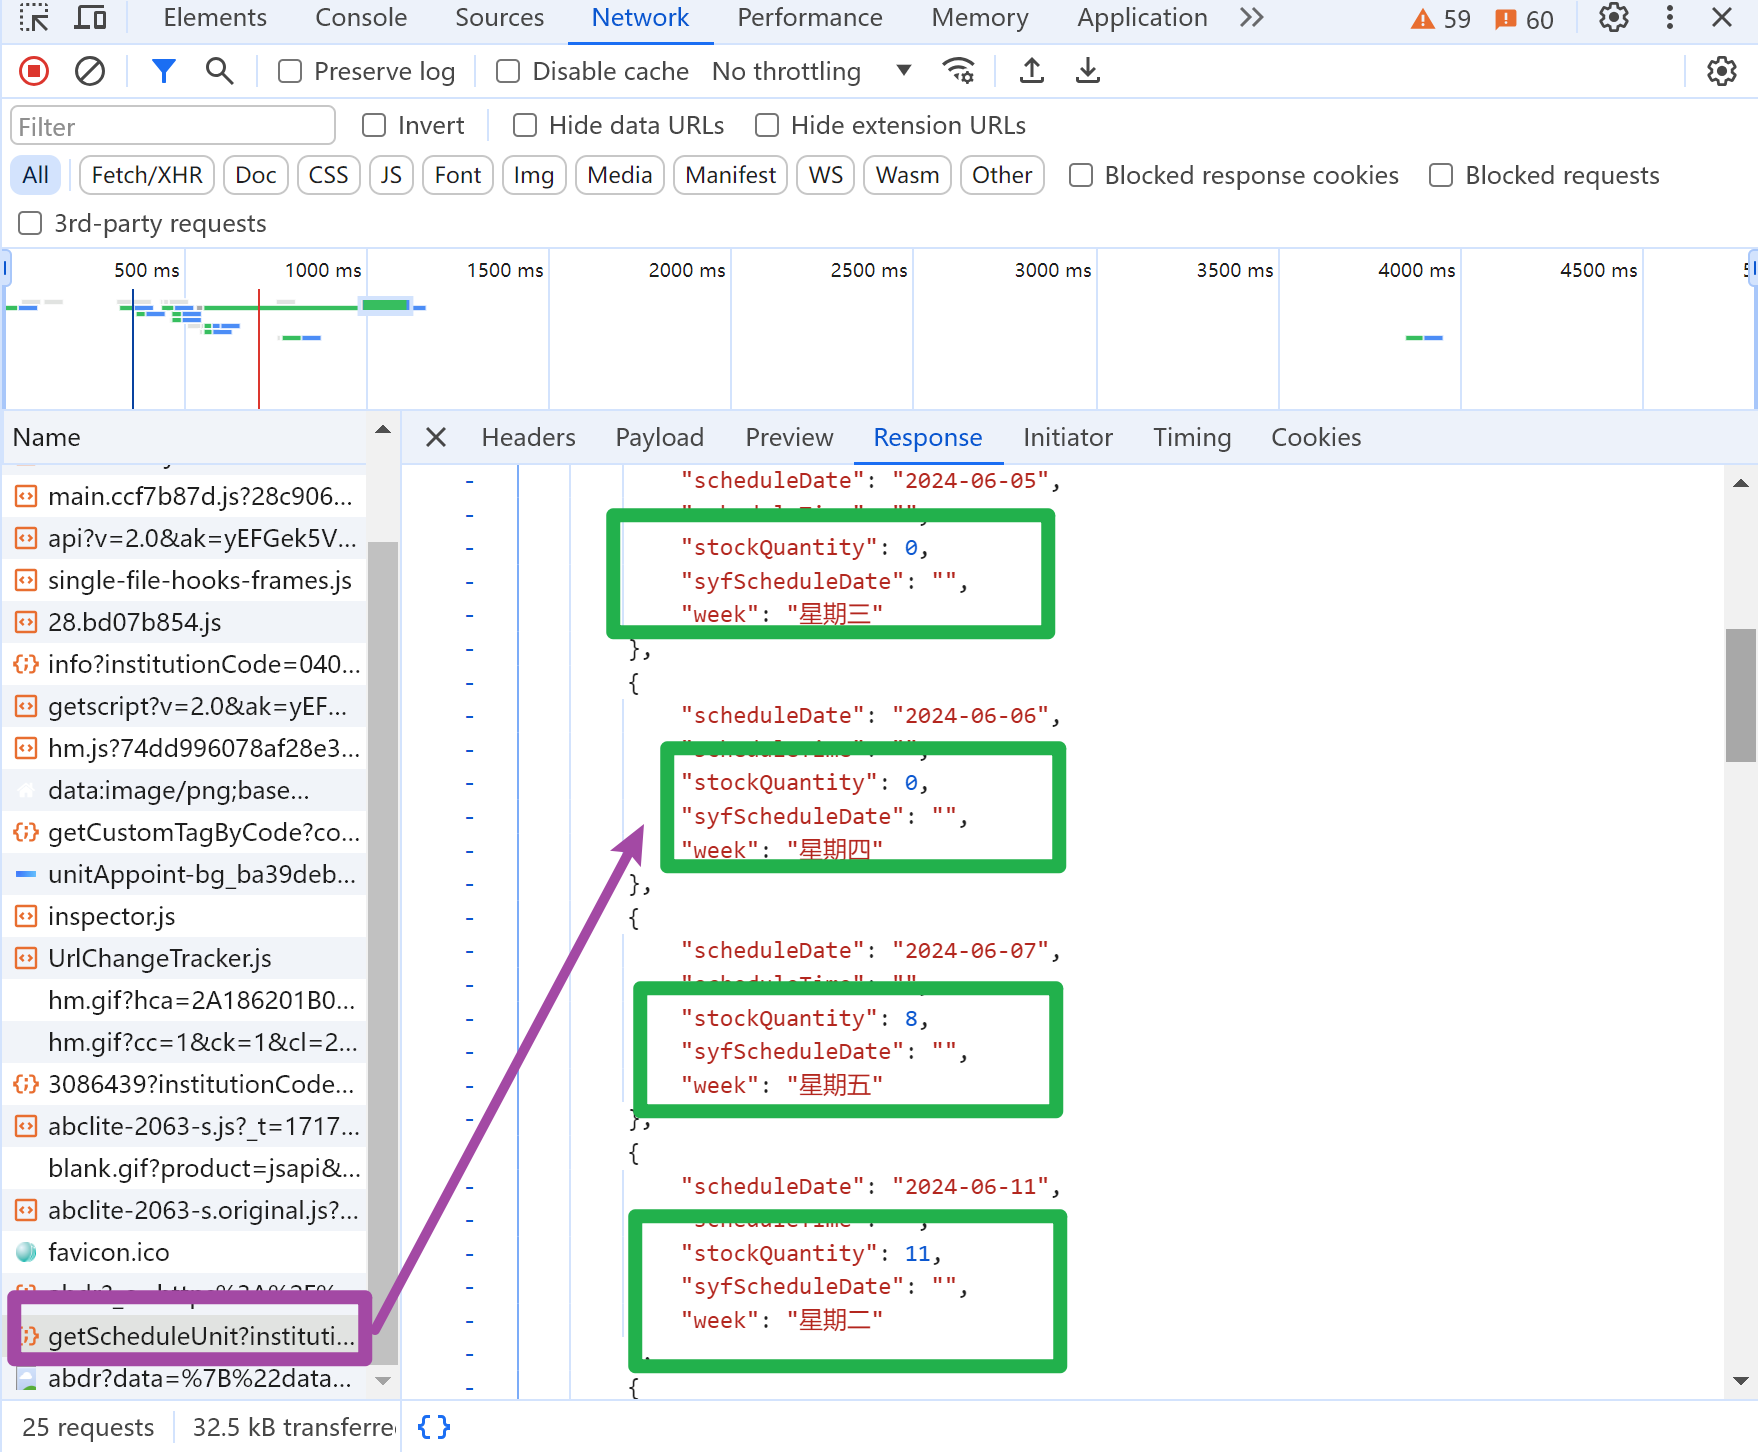
Task: Open the Sources tab
Action: [x=499, y=18]
